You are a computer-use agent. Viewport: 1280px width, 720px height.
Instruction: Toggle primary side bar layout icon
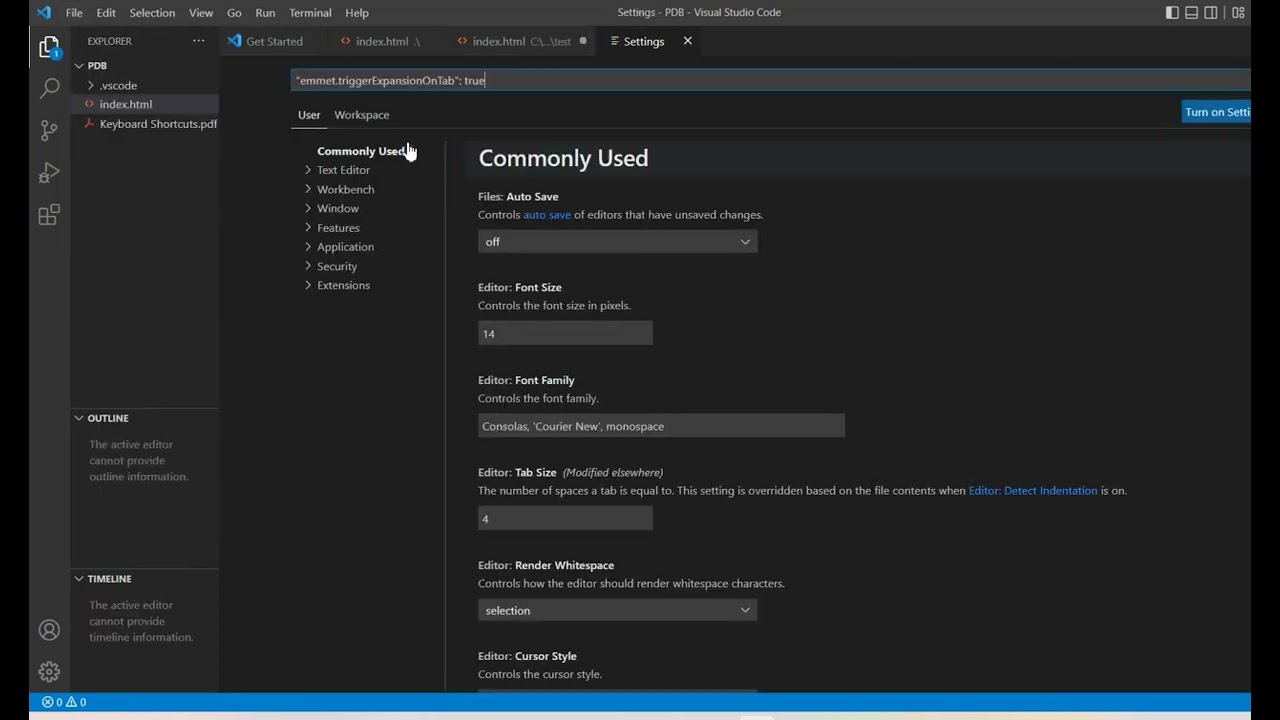(x=1172, y=13)
